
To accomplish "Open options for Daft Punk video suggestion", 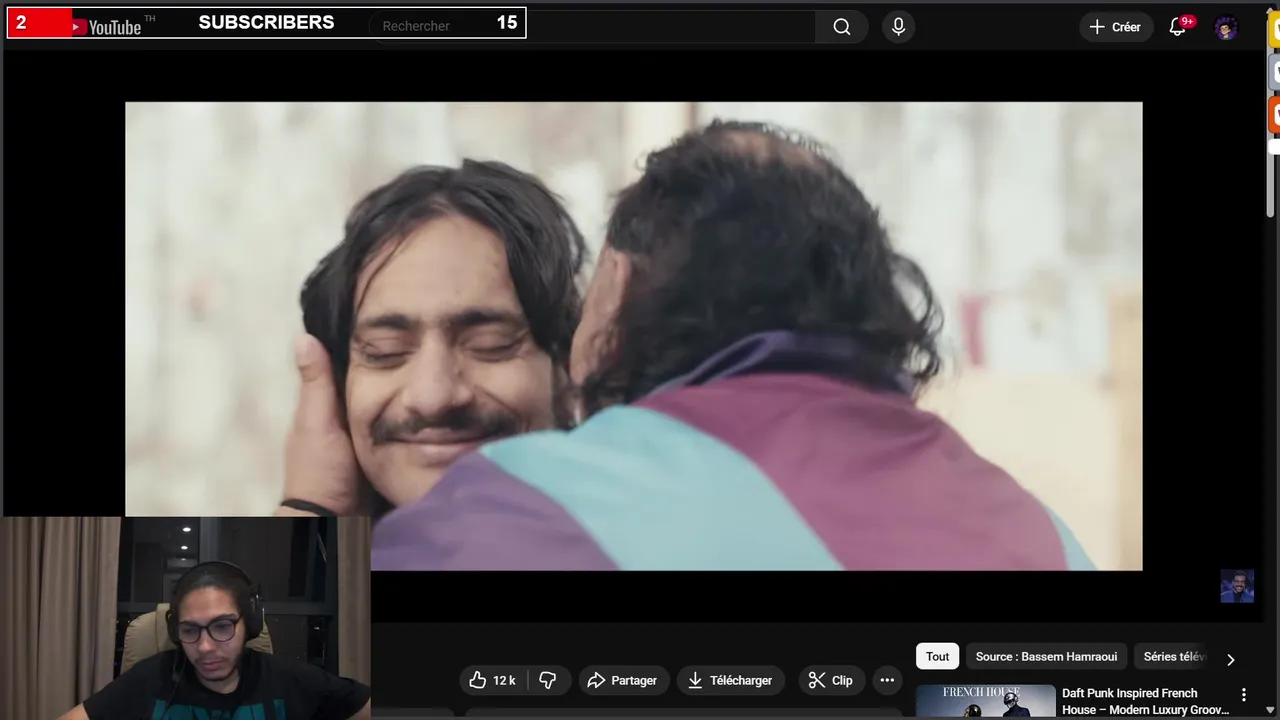I will tap(1244, 694).
